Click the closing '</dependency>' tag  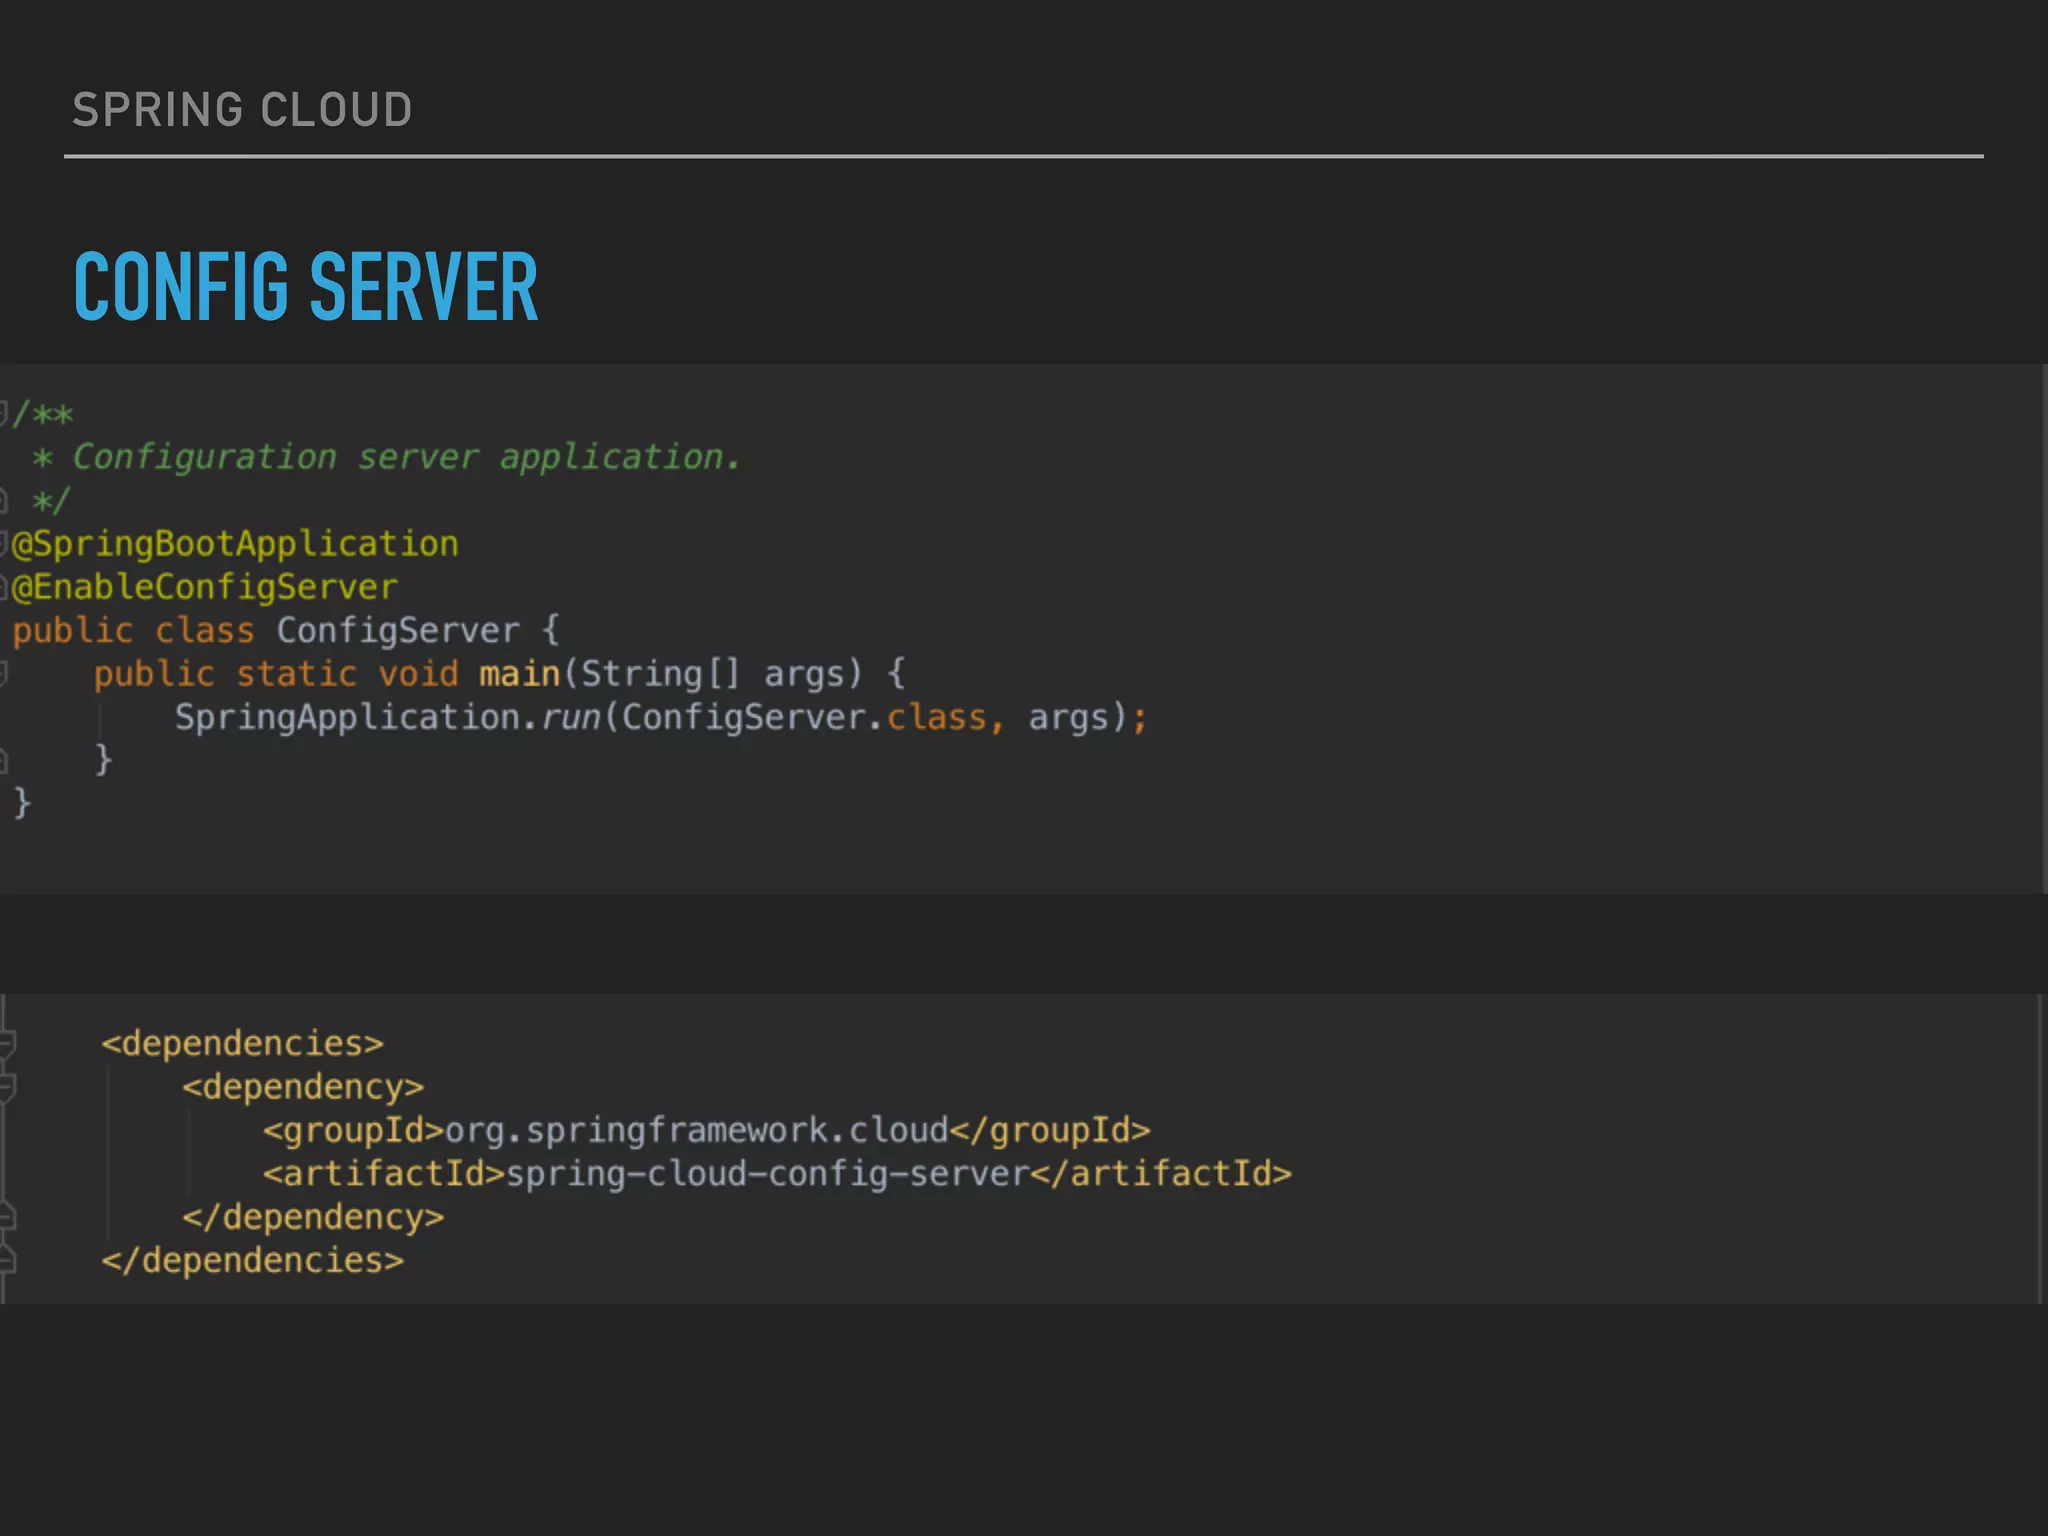click(313, 1217)
